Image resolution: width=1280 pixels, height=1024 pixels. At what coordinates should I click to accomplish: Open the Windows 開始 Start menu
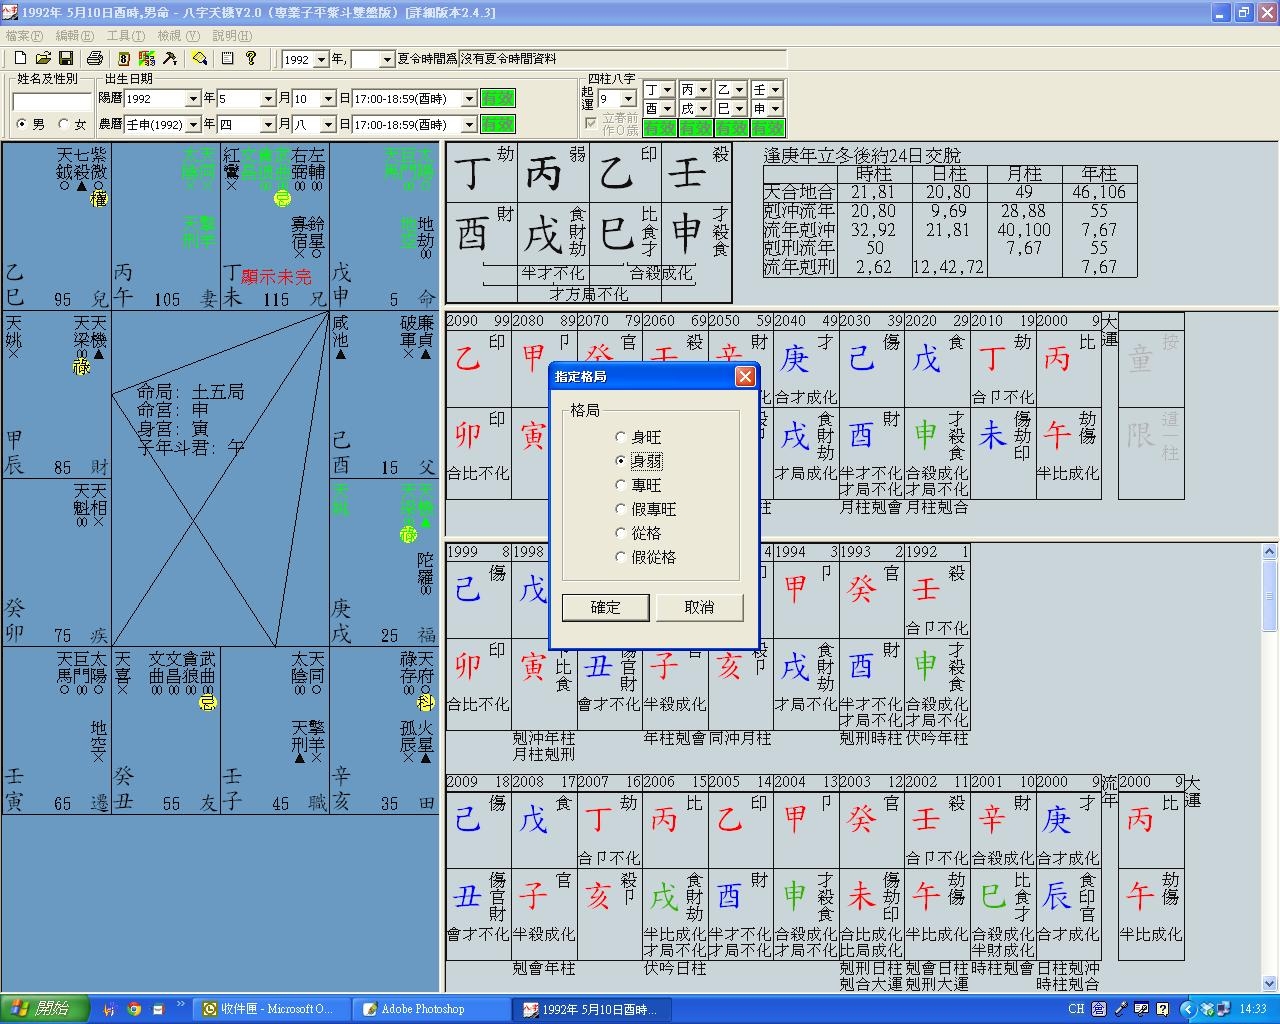pos(44,1008)
